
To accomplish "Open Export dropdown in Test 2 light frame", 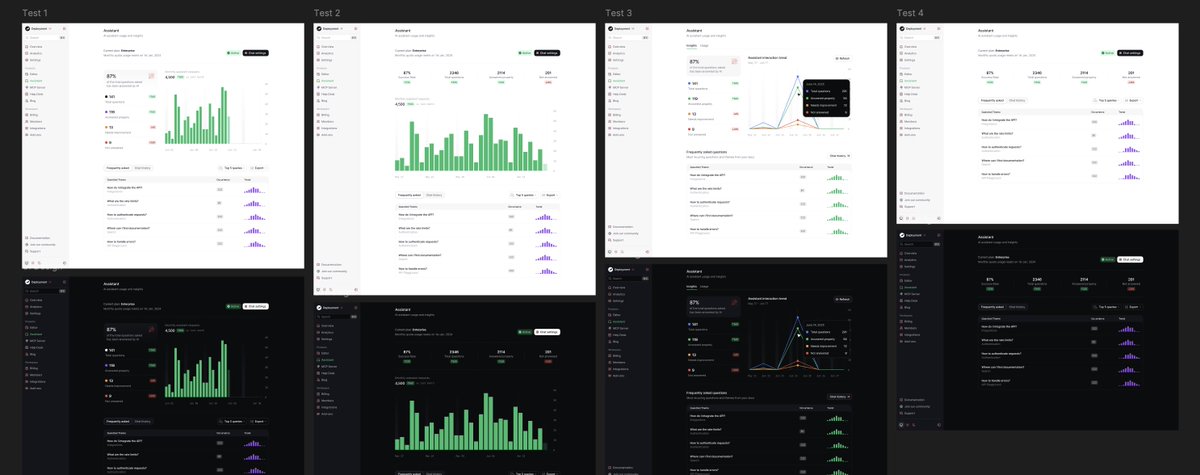I will point(550,195).
